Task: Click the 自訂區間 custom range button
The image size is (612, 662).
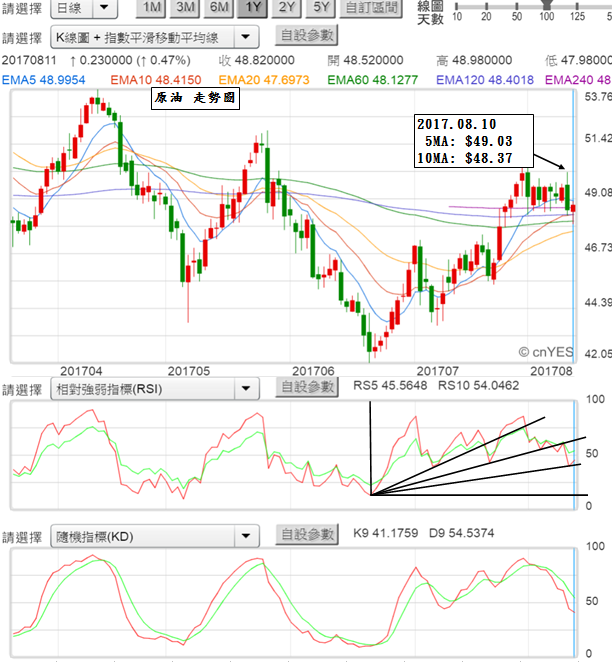Action: tap(371, 8)
